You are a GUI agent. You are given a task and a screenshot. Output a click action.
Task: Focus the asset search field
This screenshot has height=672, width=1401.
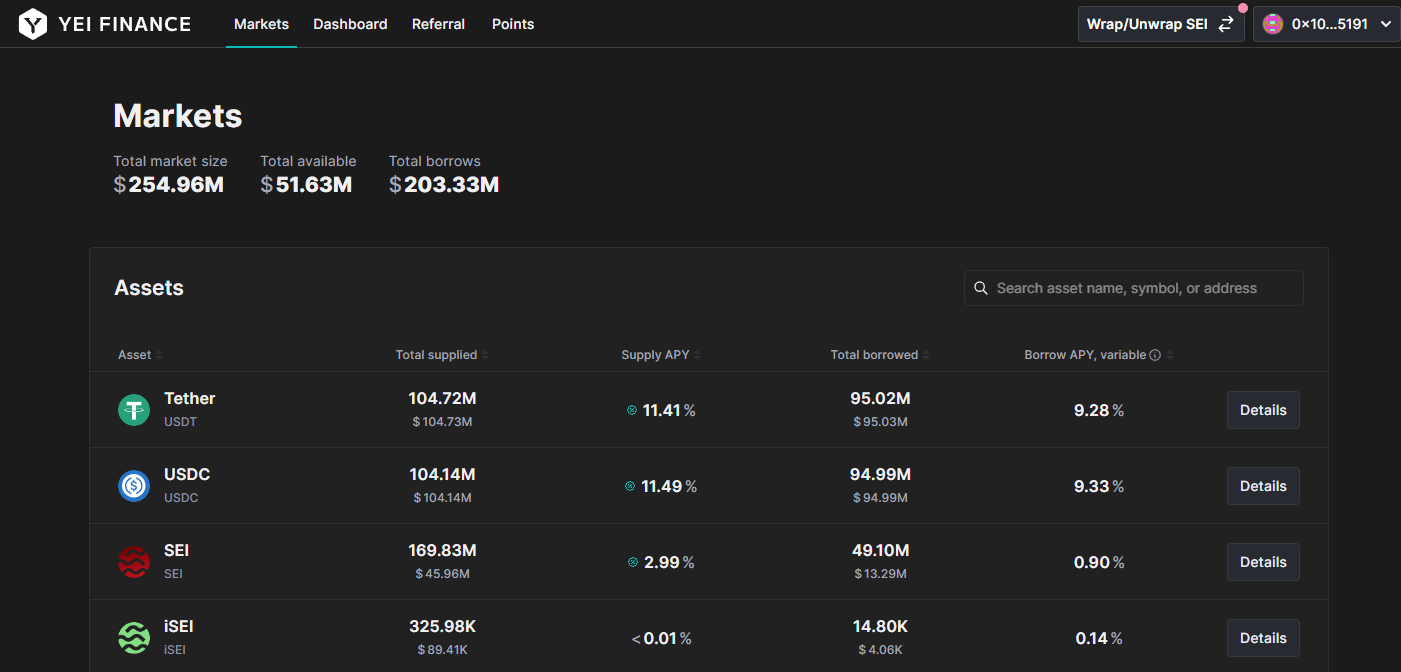point(1134,288)
